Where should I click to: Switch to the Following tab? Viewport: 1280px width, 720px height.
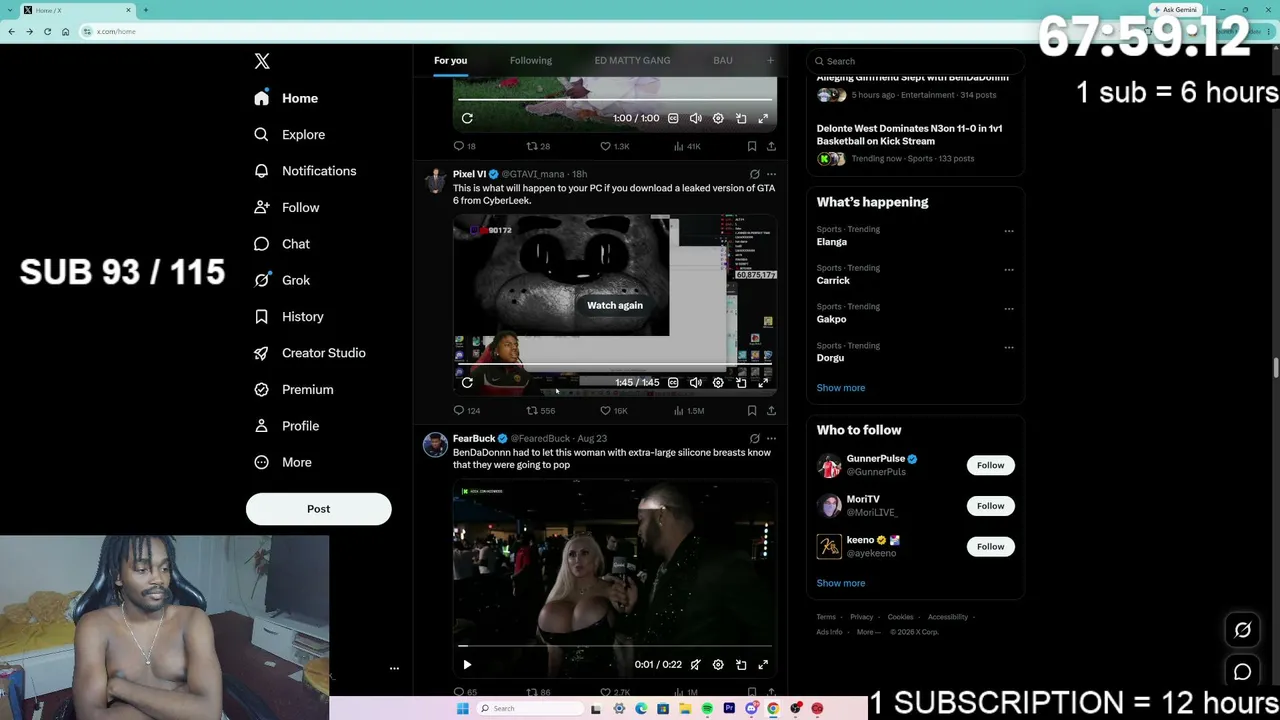point(531,61)
